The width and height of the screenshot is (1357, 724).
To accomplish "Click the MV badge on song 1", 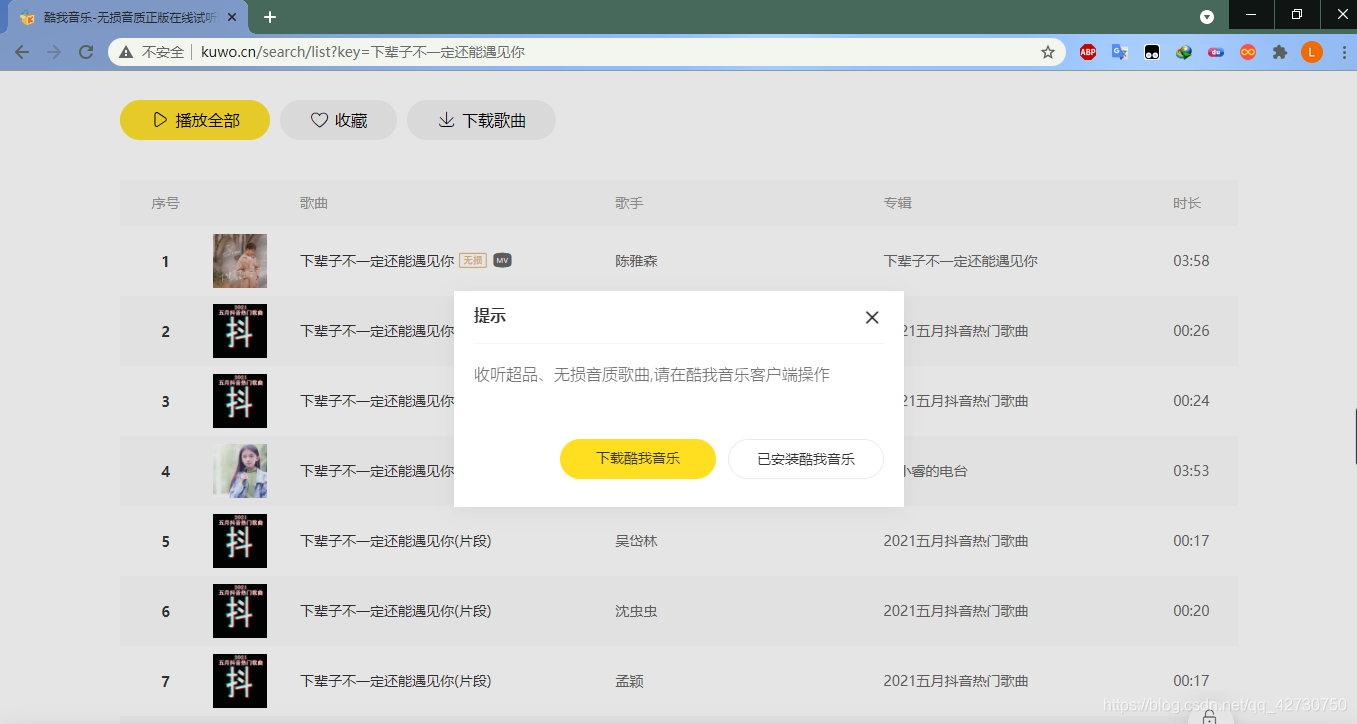I will (x=503, y=260).
